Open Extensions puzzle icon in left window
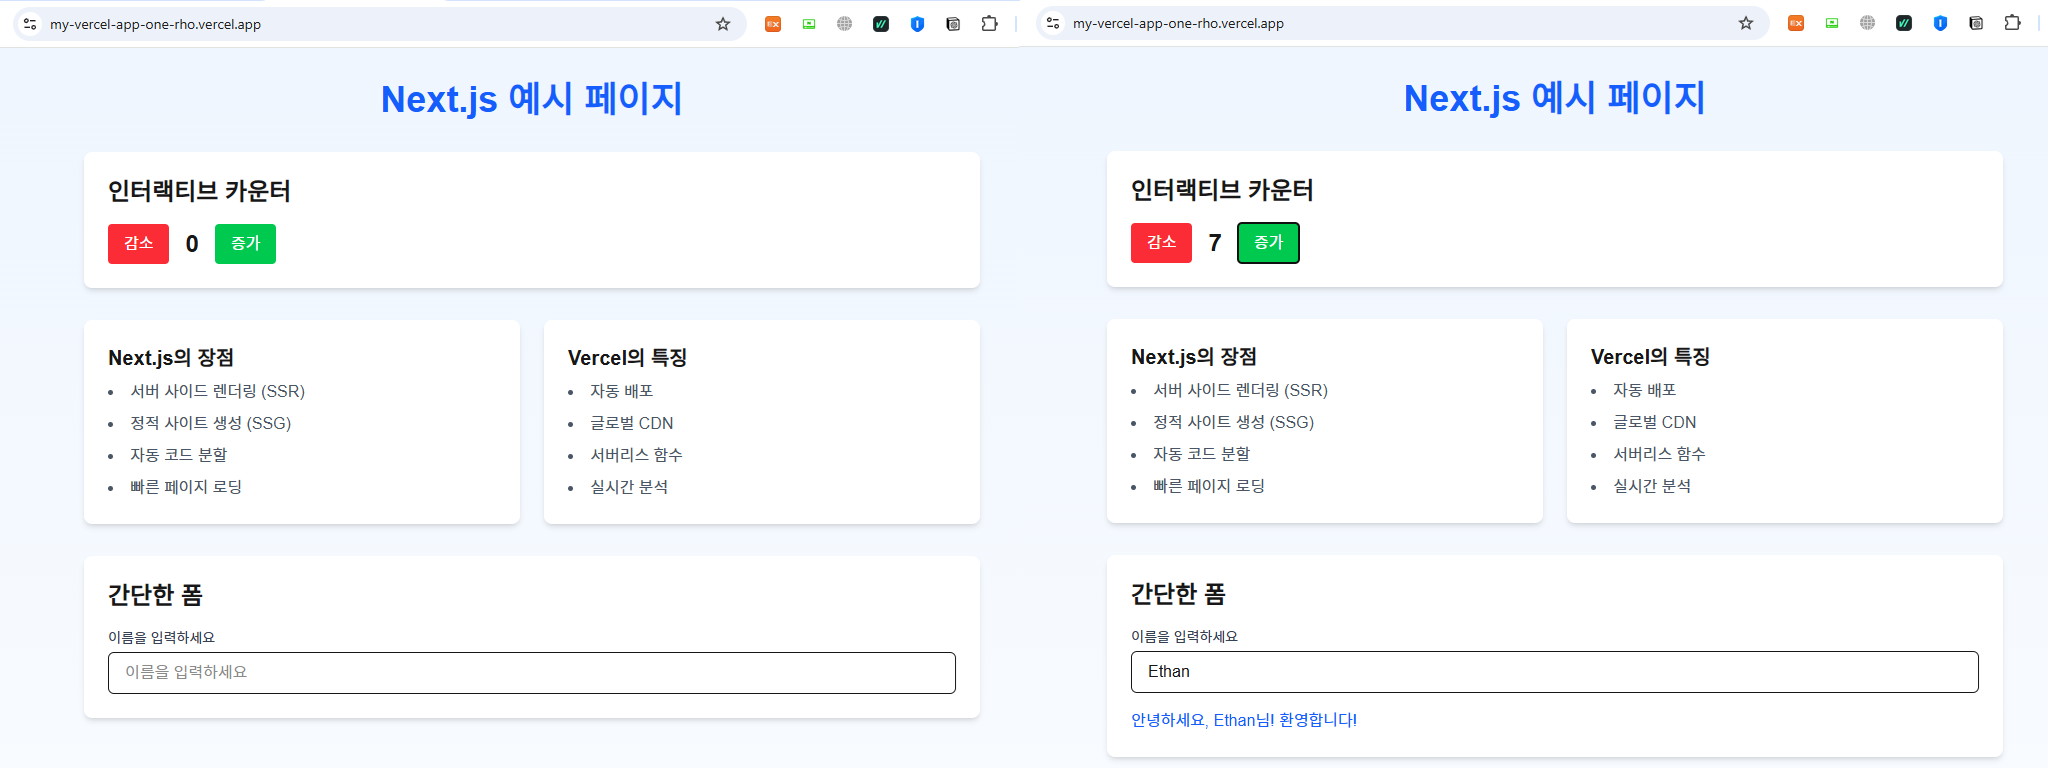2054x768 pixels. 989,24
